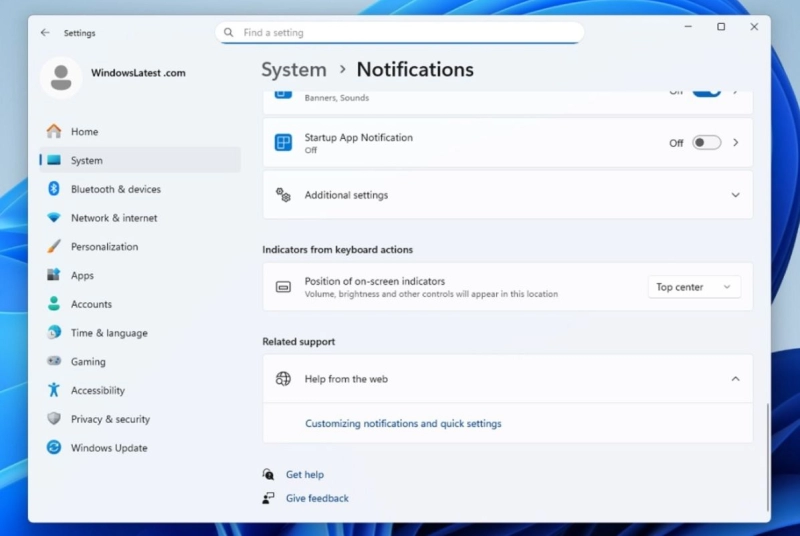
Task: Expand the Additional settings section
Action: point(735,195)
